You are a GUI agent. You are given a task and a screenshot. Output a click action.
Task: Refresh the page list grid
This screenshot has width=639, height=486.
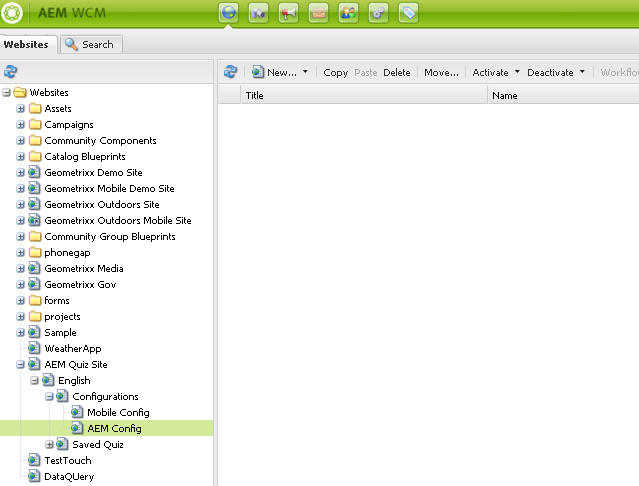230,72
